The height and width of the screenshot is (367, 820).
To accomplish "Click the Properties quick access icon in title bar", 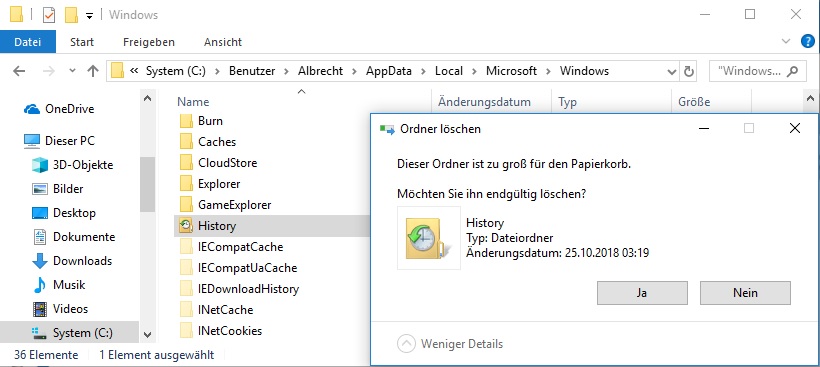I will click(48, 15).
